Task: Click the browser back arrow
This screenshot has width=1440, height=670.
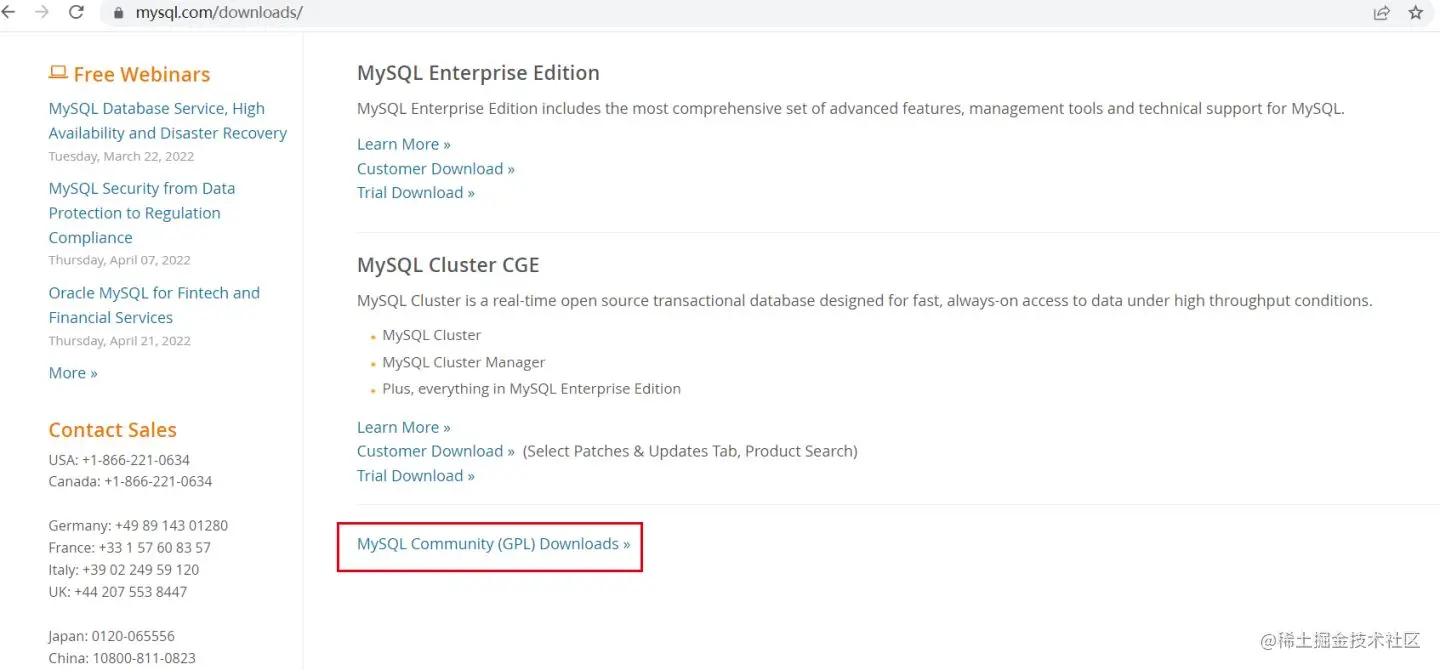Action: pyautogui.click(x=9, y=13)
